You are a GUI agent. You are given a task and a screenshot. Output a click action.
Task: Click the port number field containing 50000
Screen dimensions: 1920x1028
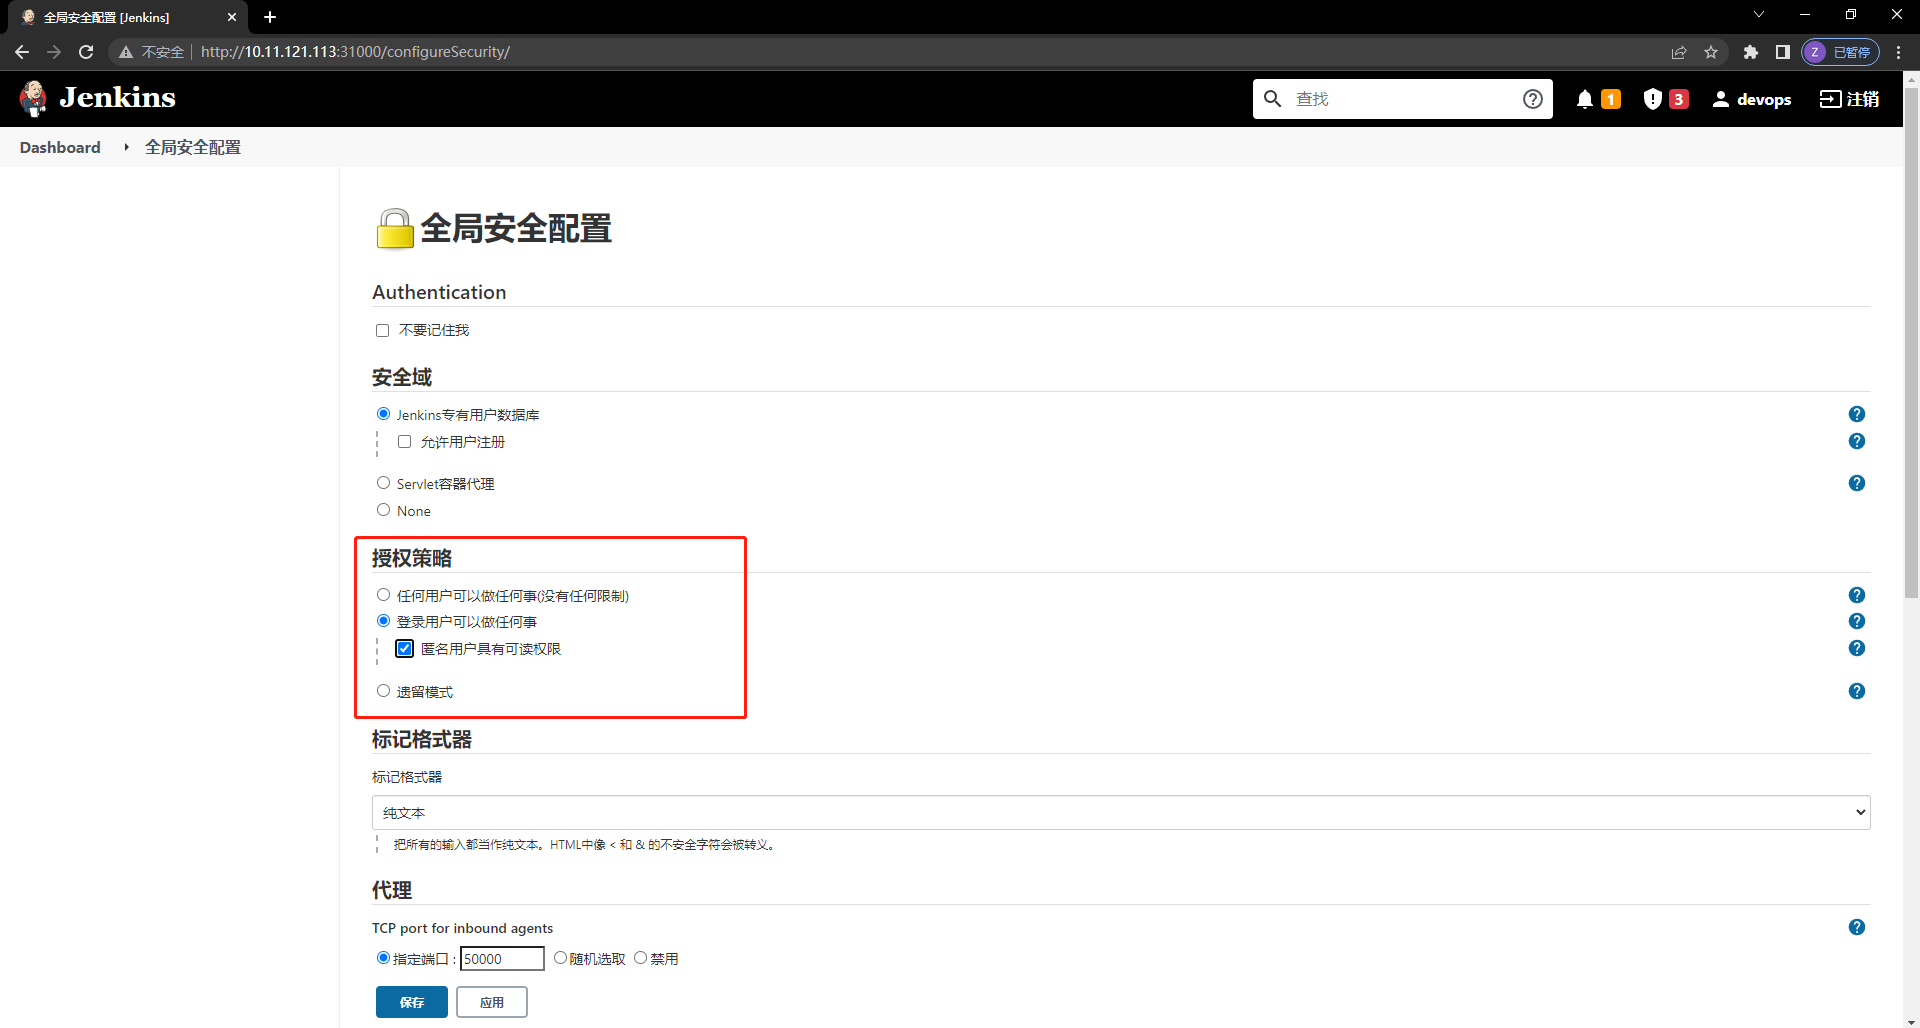502,959
